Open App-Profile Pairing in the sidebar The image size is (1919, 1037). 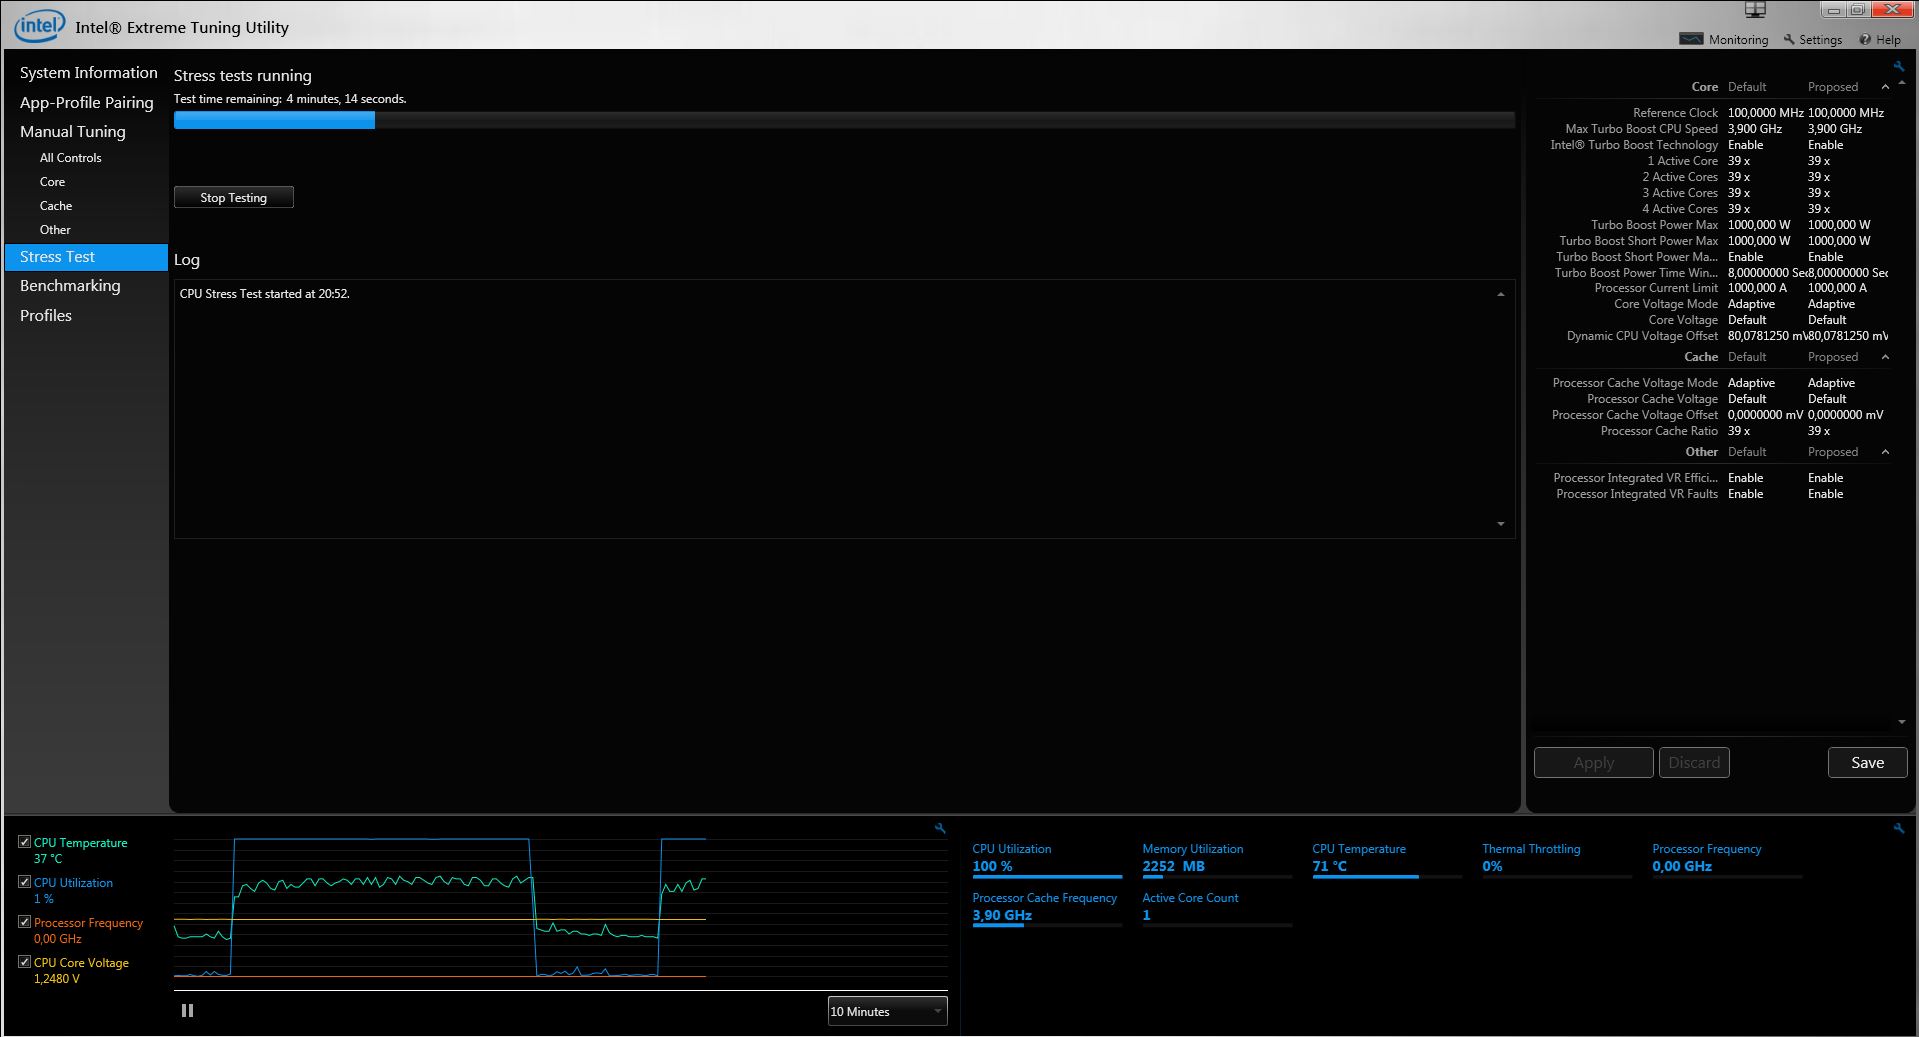87,103
